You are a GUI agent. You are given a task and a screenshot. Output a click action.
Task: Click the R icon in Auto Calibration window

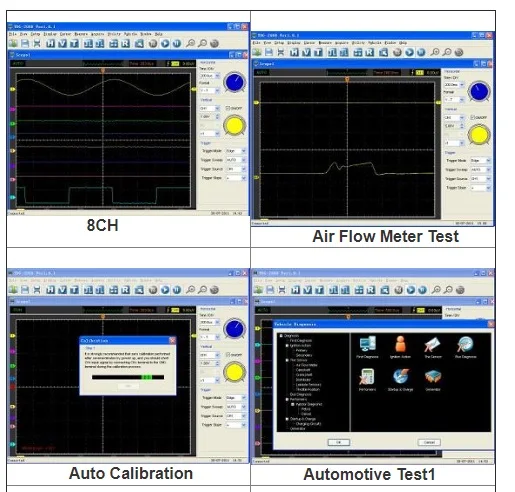(125, 290)
